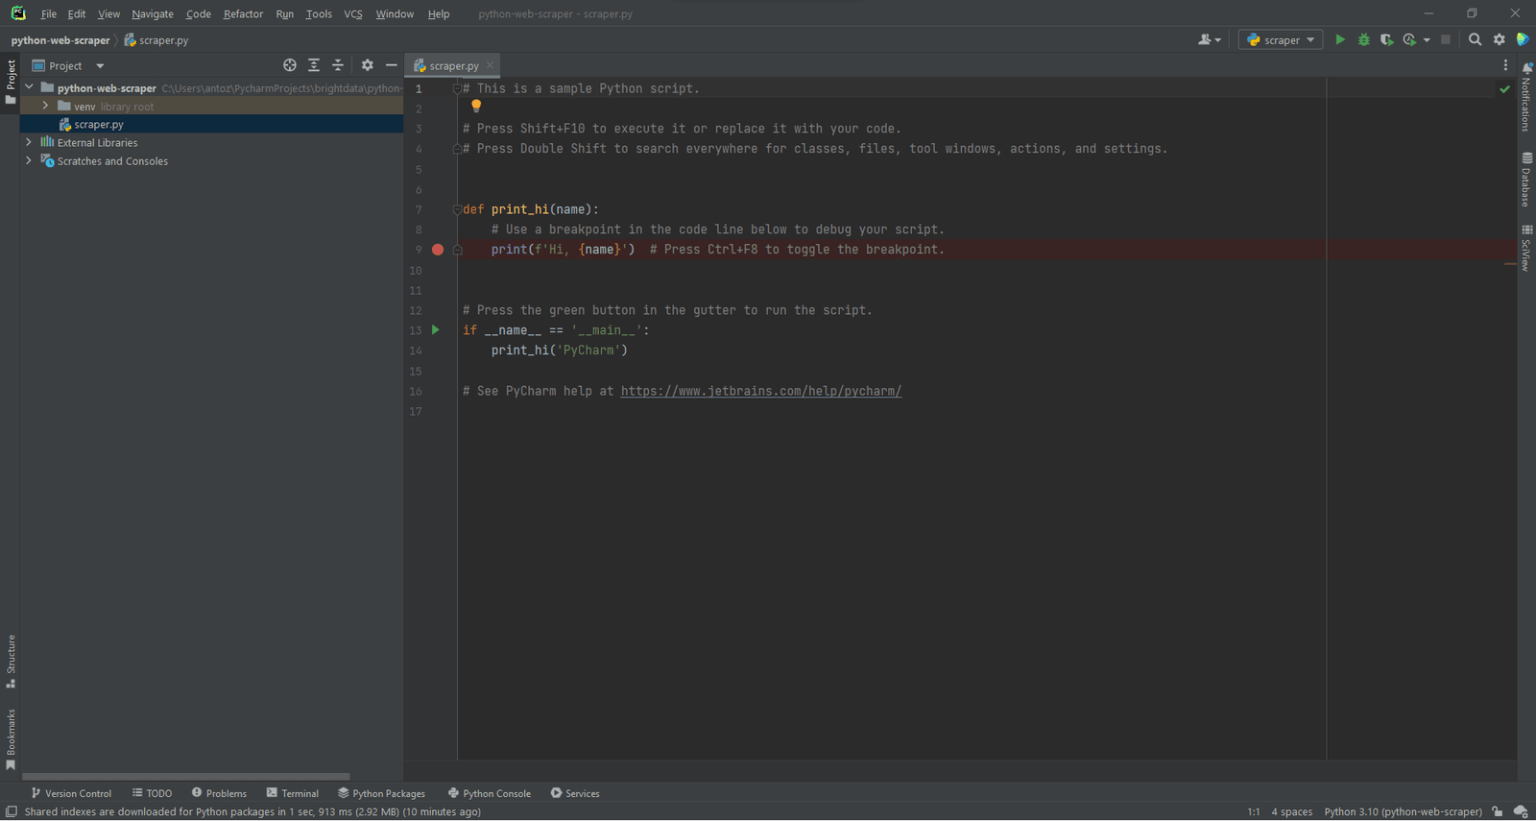Select Opened File with the crosshair icon
This screenshot has height=821, width=1536.
click(289, 65)
